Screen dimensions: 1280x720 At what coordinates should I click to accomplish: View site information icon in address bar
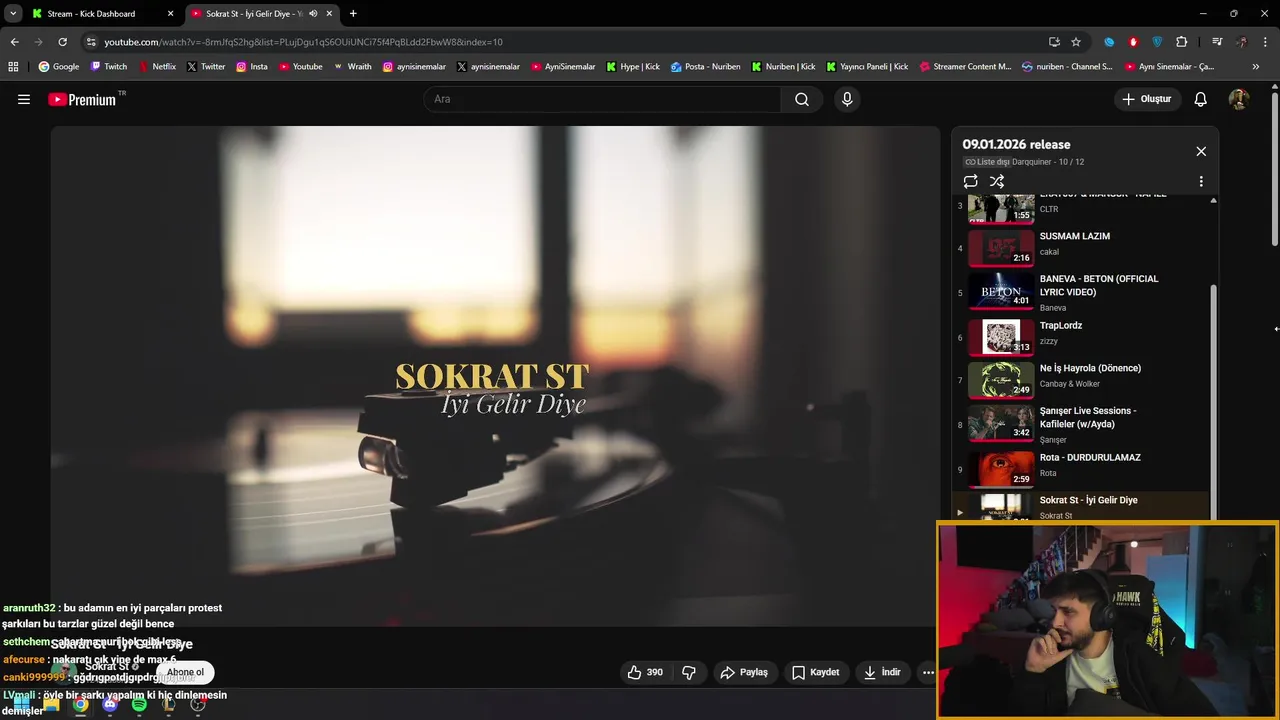pyautogui.click(x=91, y=42)
